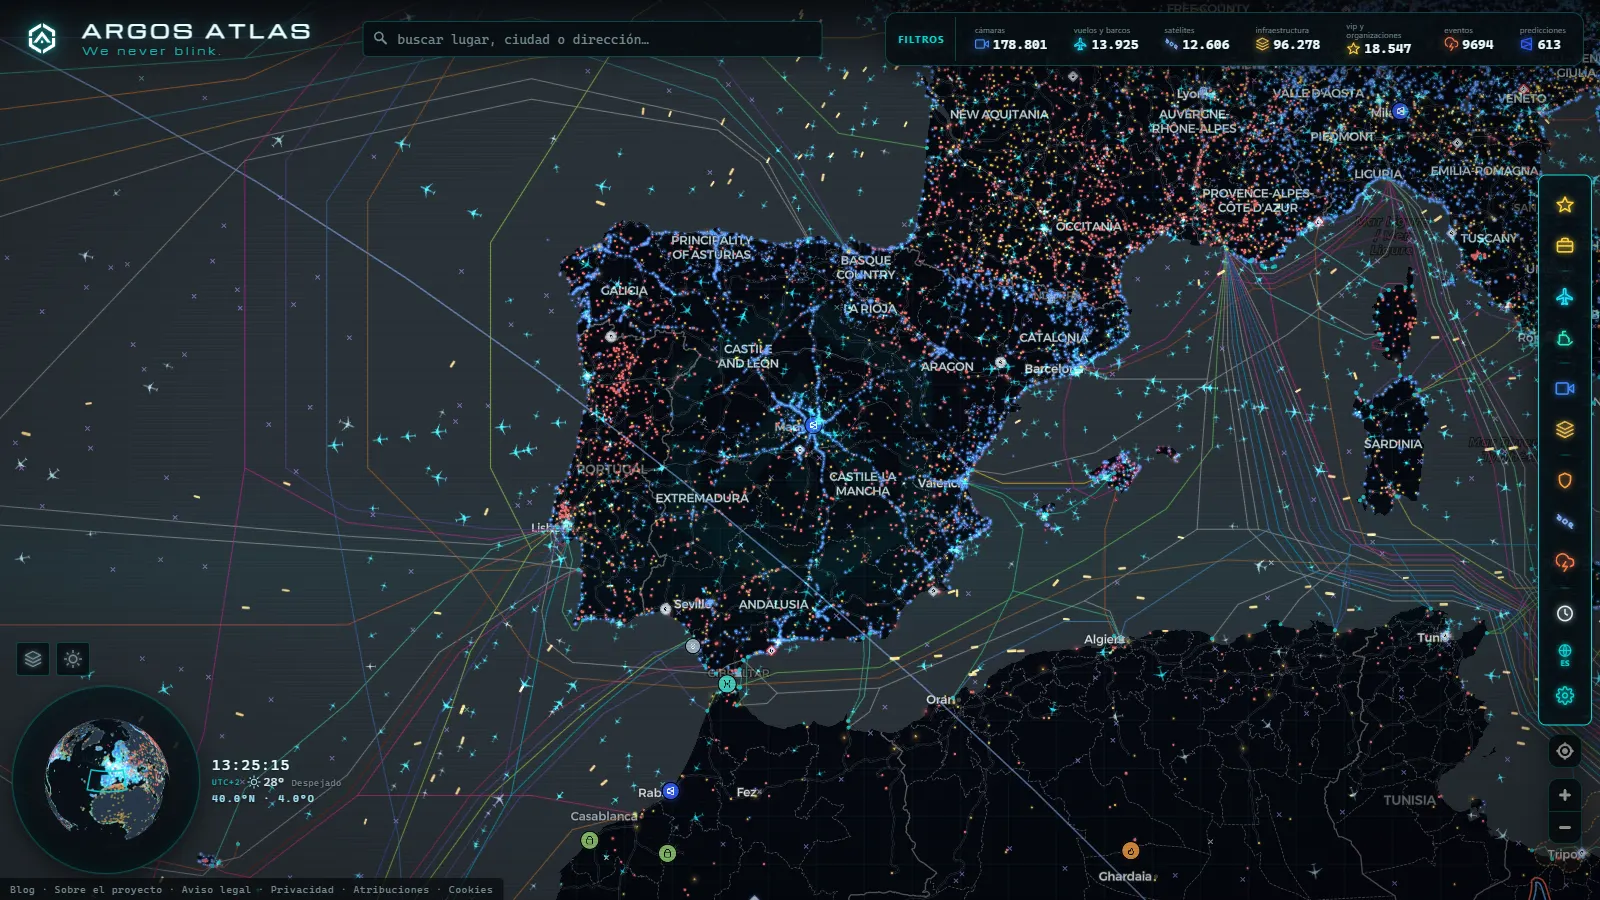Click the blue marker over Madrid

coord(813,425)
